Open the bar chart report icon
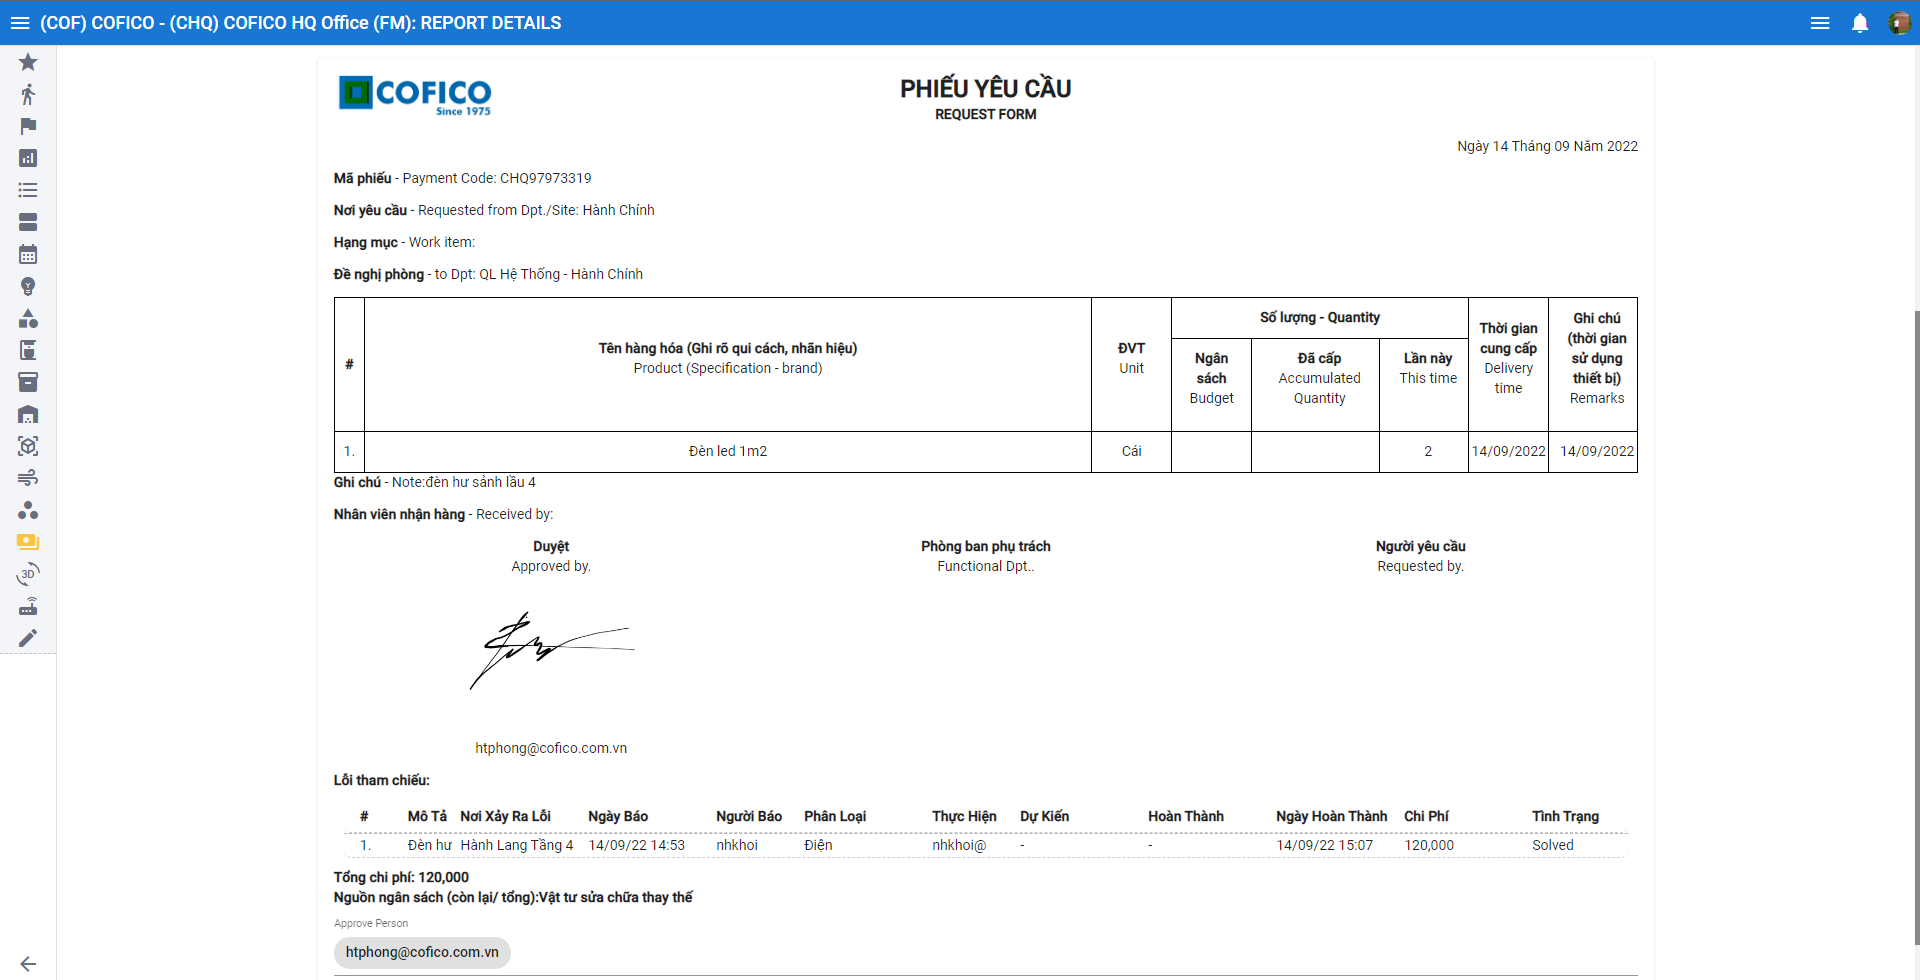Image resolution: width=1920 pixels, height=980 pixels. point(28,158)
